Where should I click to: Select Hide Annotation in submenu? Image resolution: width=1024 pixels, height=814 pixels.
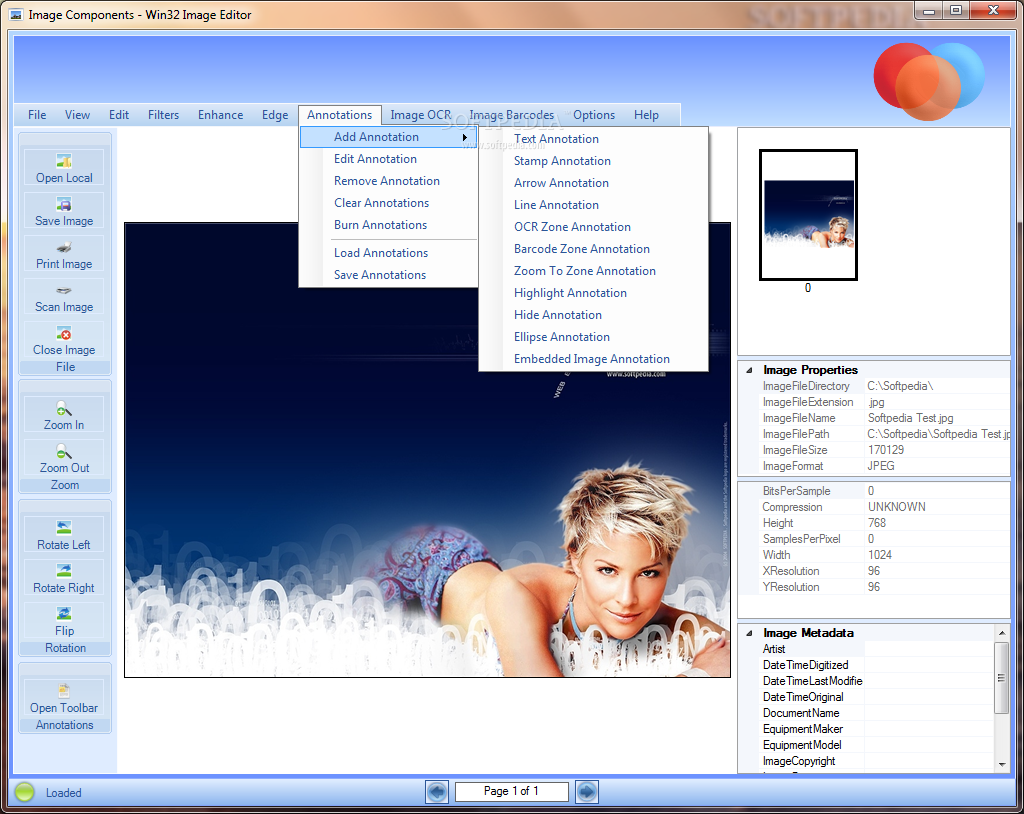click(x=593, y=315)
